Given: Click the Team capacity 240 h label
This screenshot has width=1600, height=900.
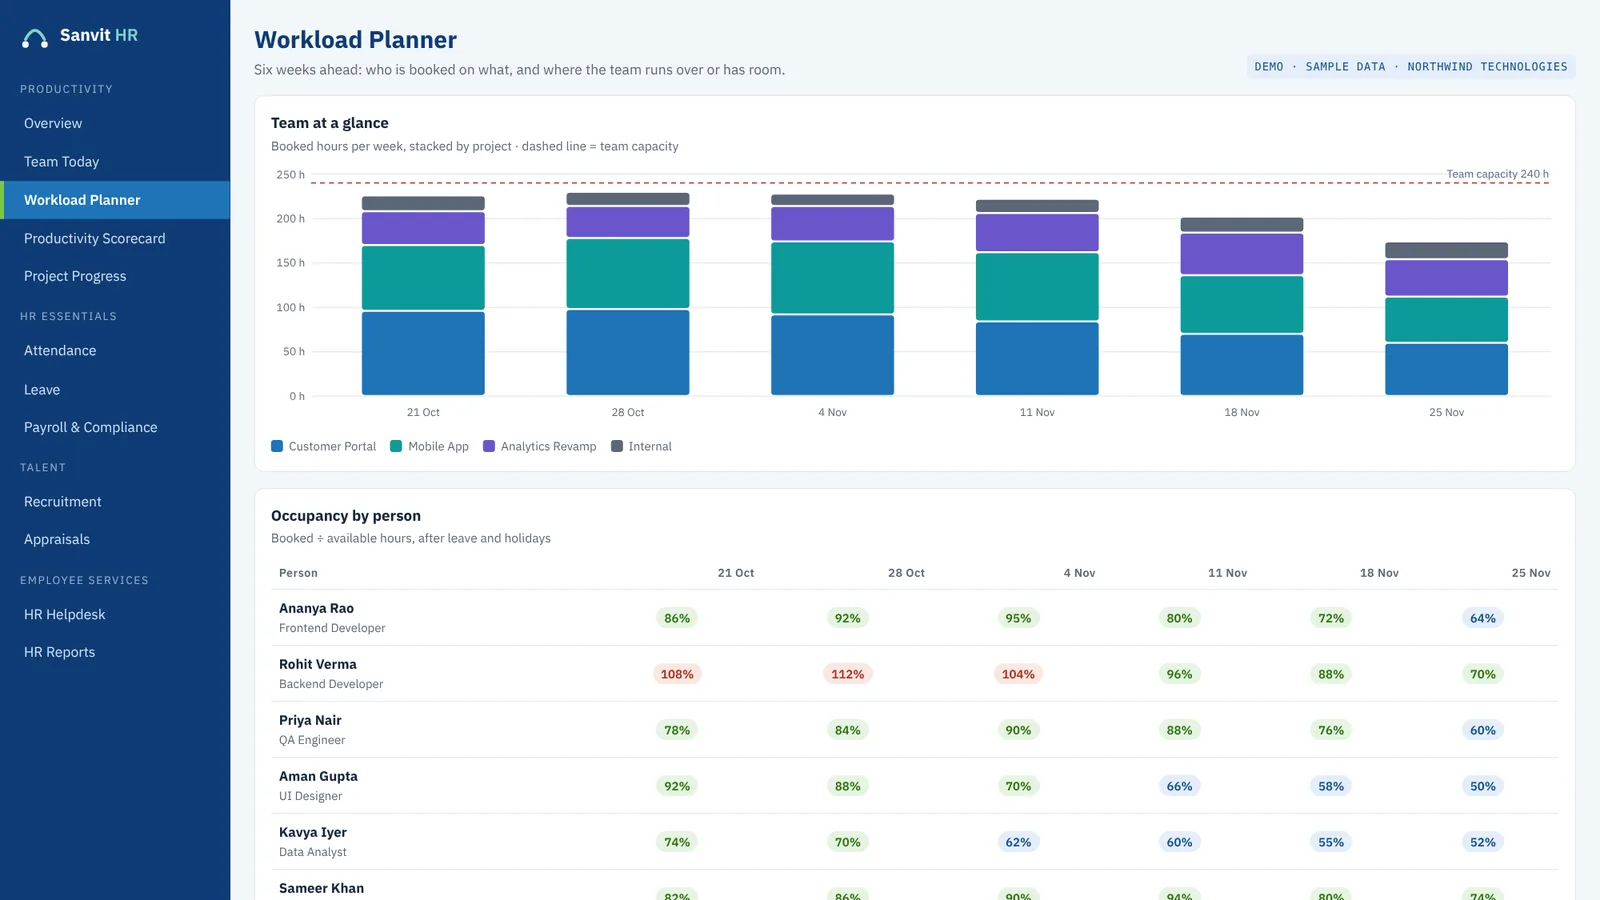Looking at the screenshot, I should point(1497,174).
